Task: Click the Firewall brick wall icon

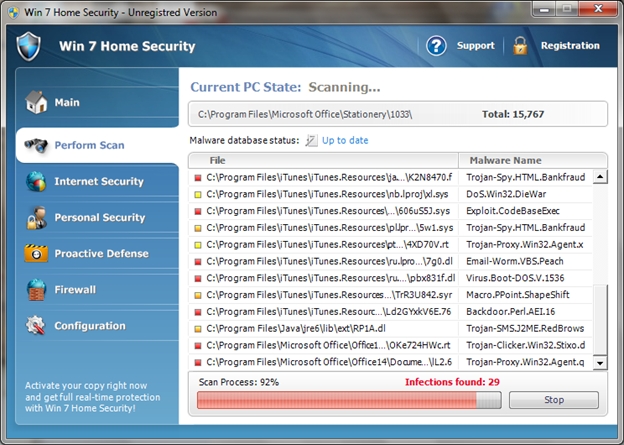Action: click(x=37, y=289)
